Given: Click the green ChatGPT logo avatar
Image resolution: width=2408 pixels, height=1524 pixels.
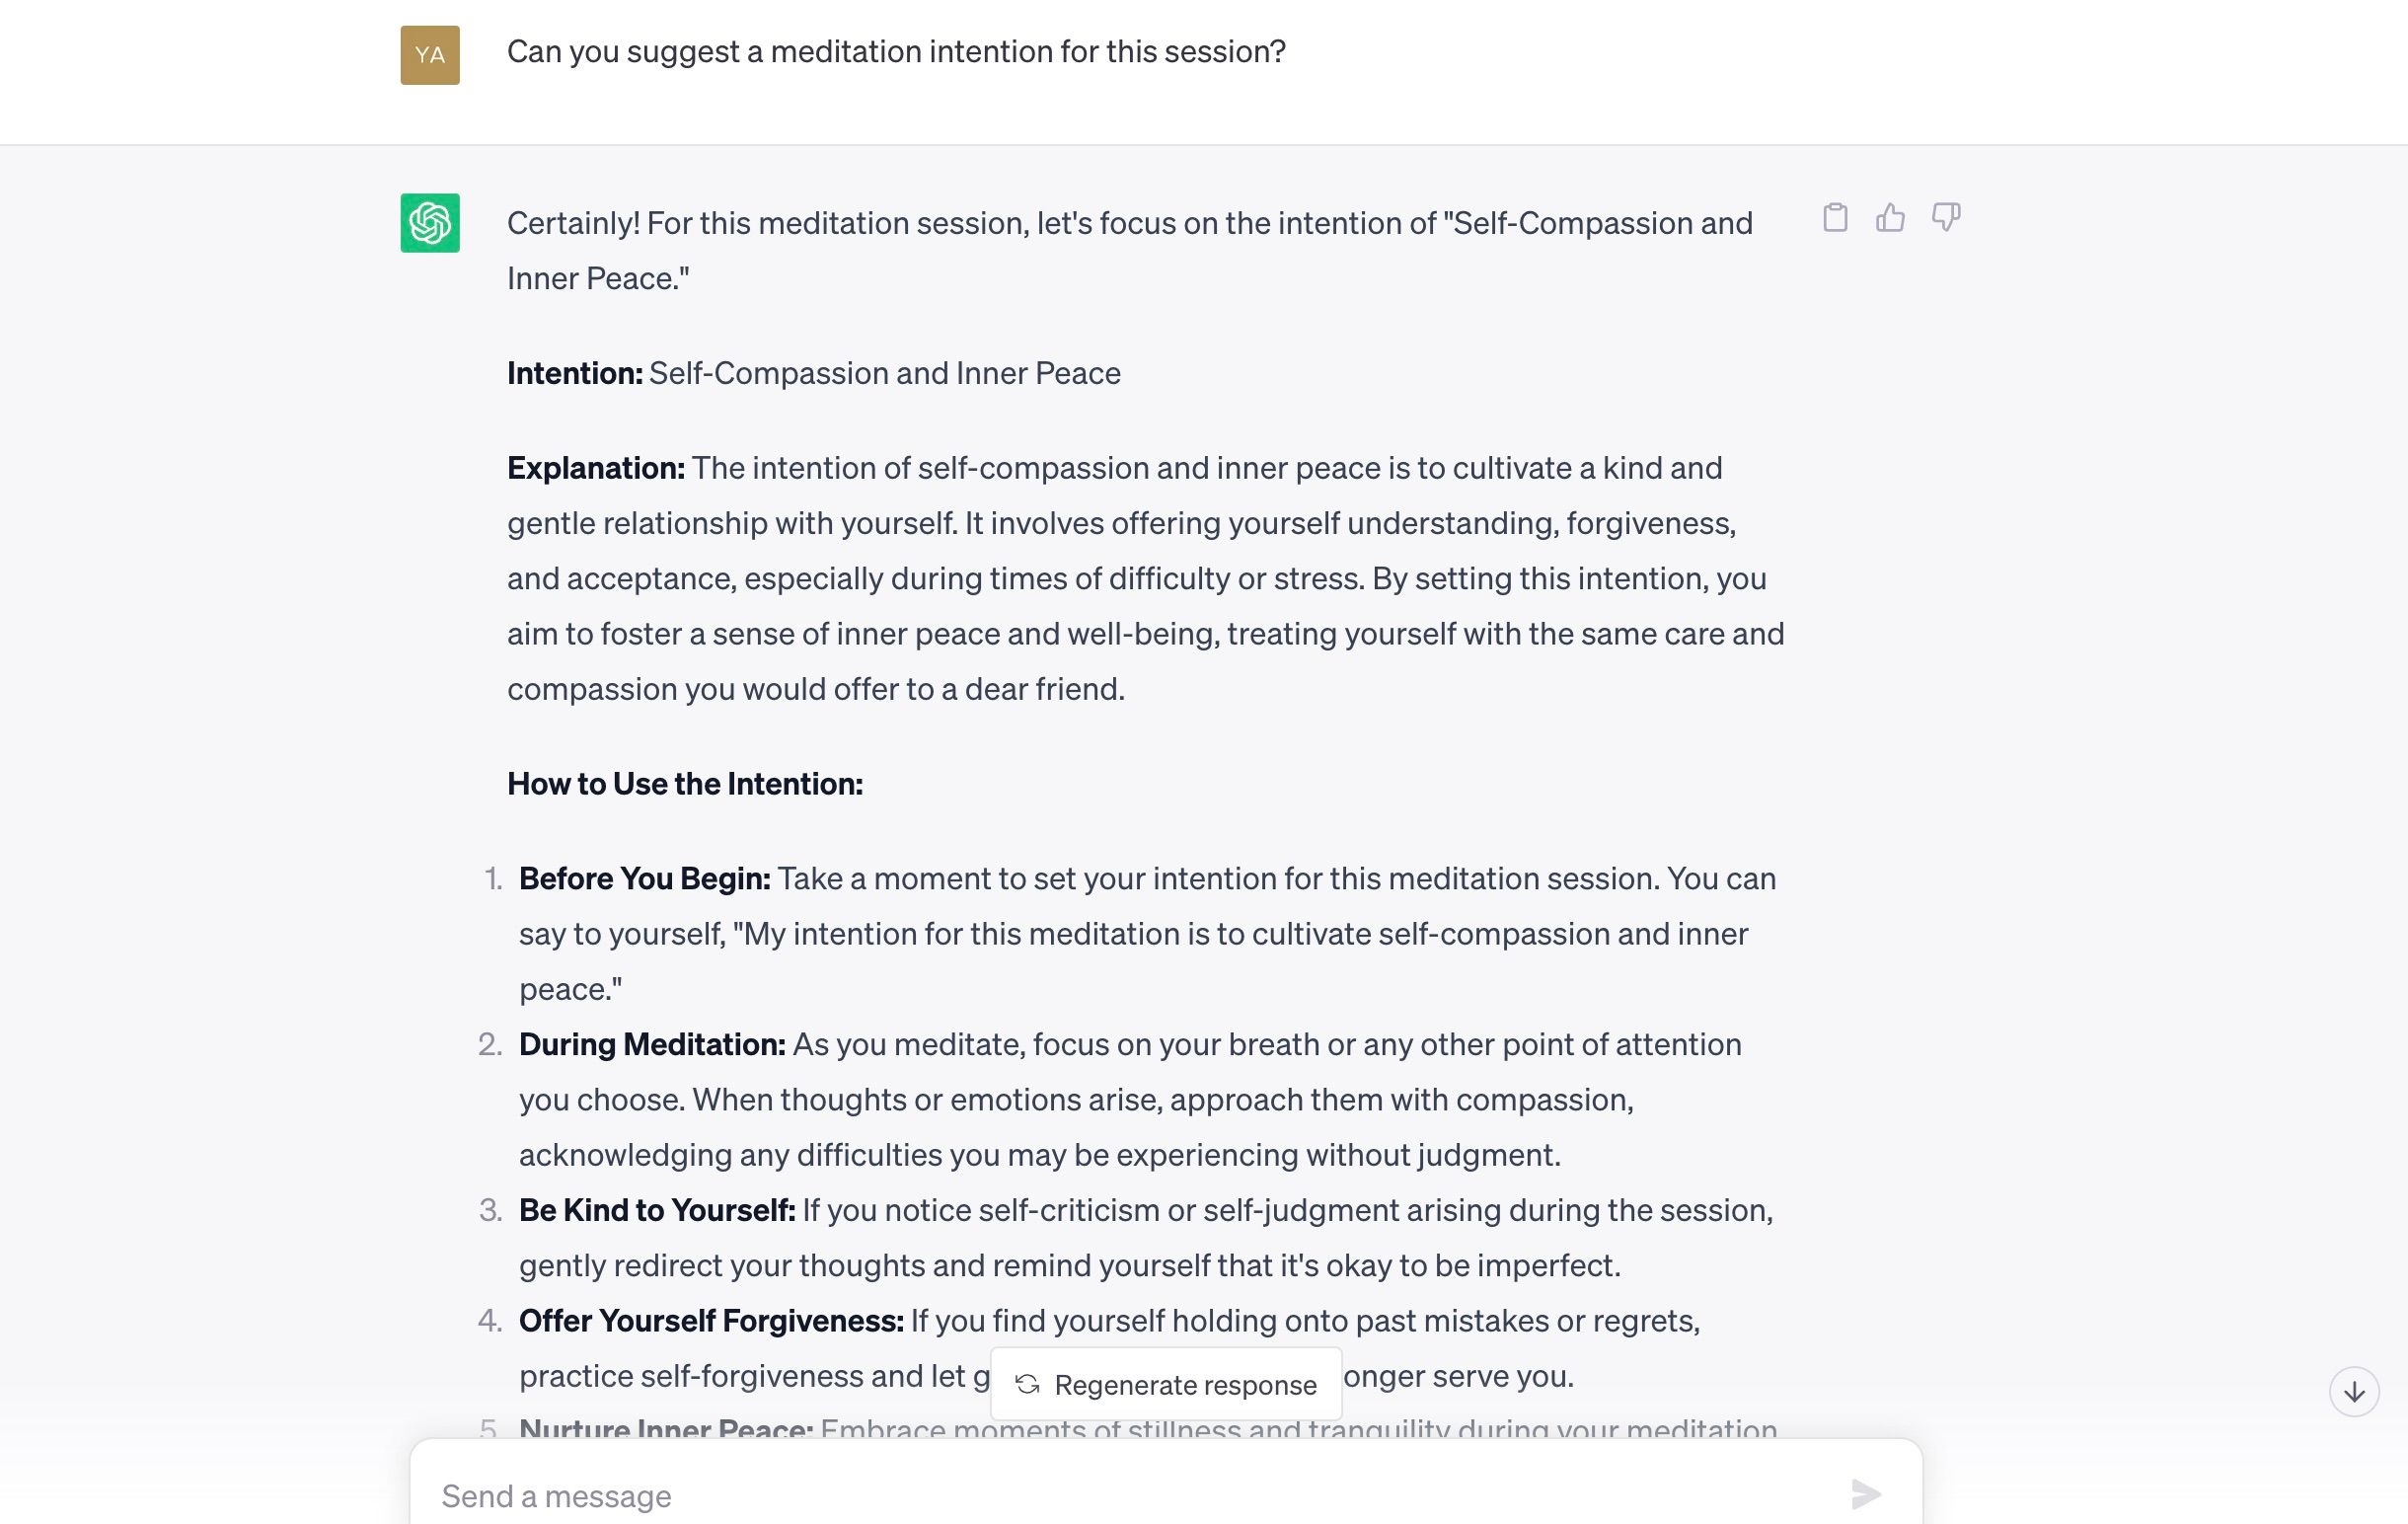Looking at the screenshot, I should (x=431, y=223).
